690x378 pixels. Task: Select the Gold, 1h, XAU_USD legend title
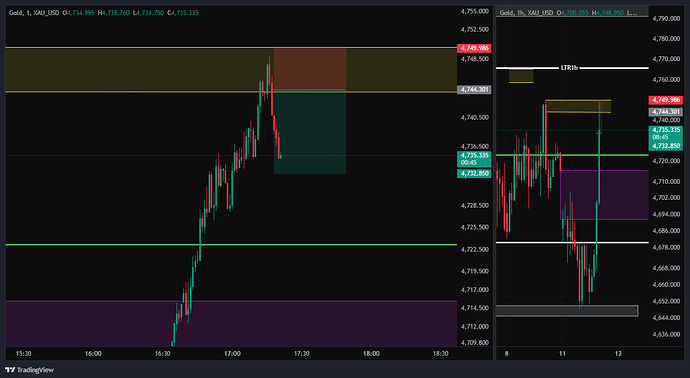[526, 13]
